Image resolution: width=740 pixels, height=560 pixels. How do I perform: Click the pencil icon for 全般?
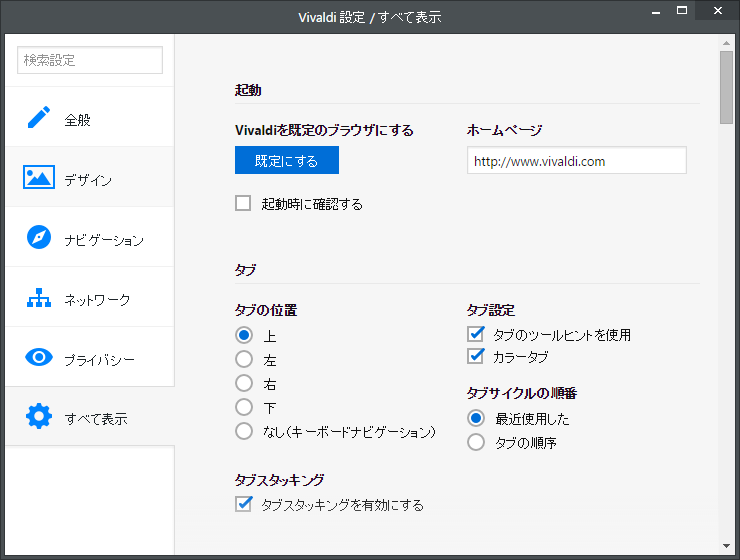click(x=39, y=117)
